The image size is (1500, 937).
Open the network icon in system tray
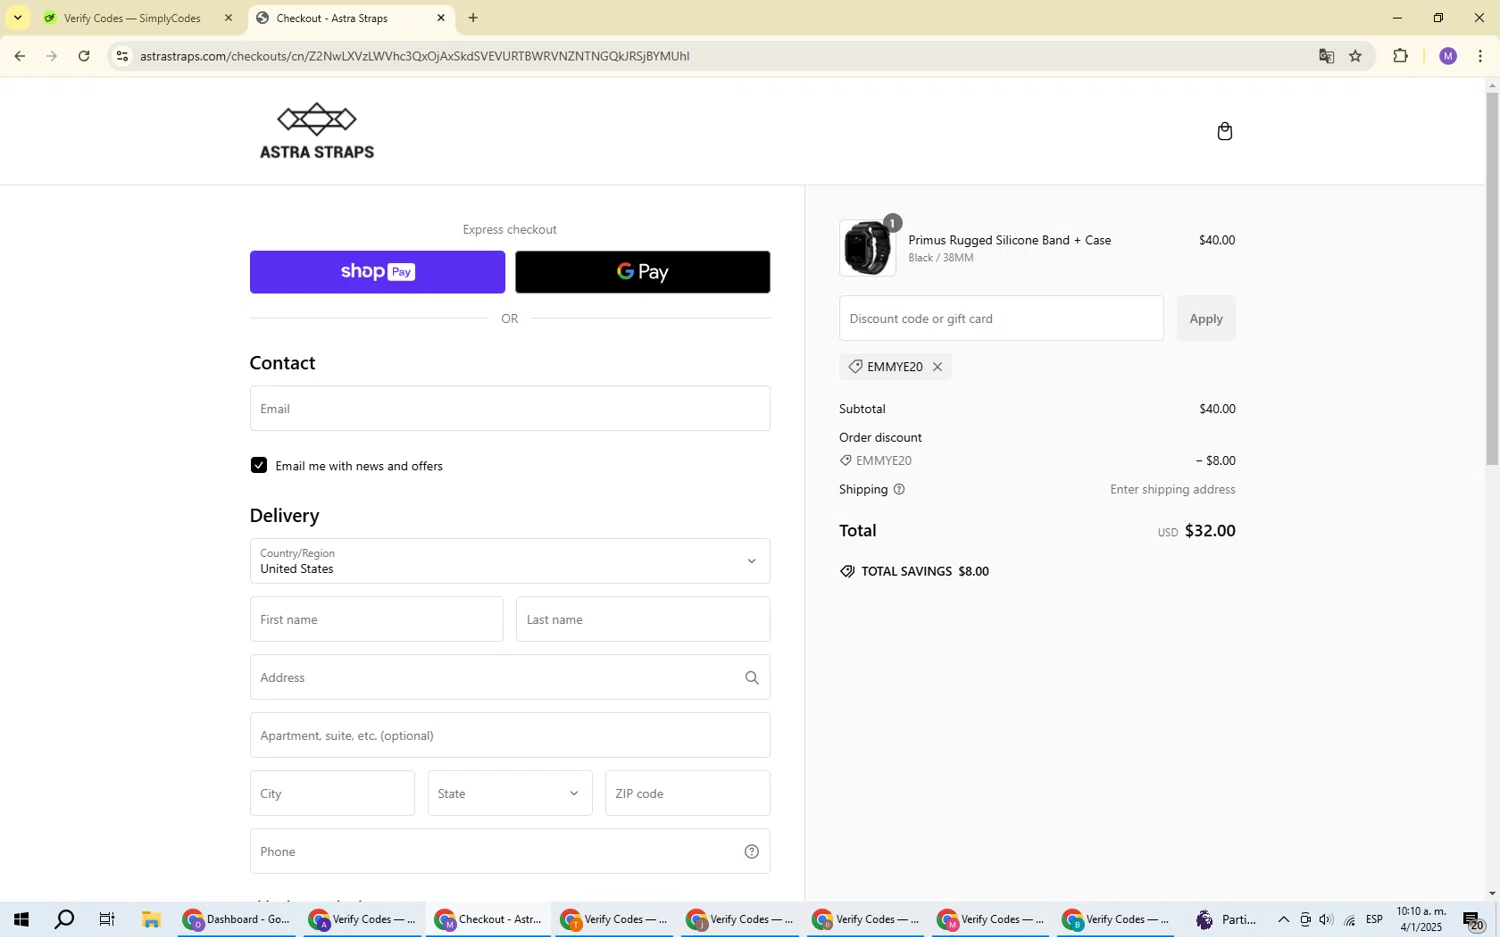pos(1349,920)
